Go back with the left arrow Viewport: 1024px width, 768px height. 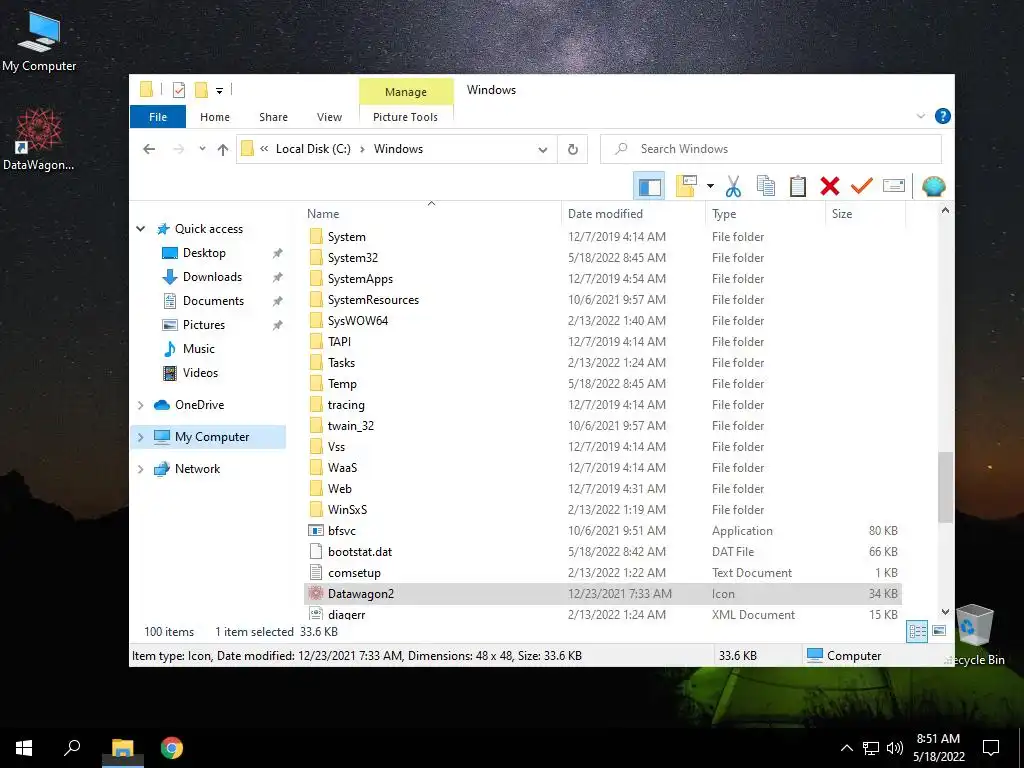(x=149, y=149)
